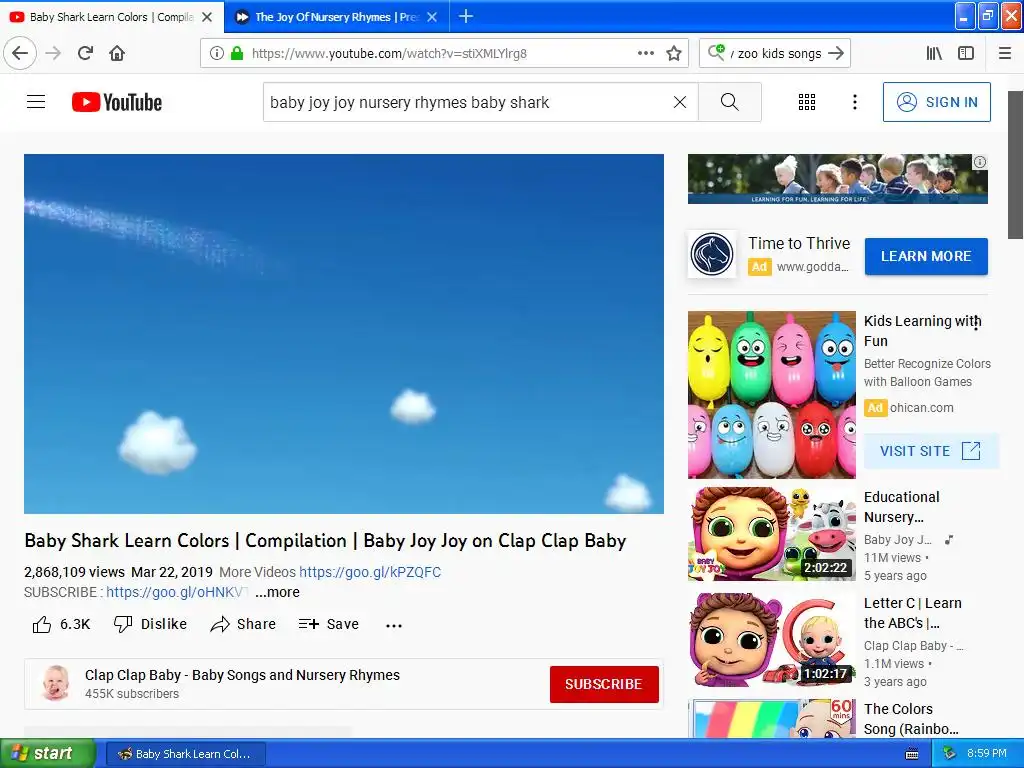Close The Joy Of Nursery Rhymes tab
1024x768 pixels.
(432, 17)
